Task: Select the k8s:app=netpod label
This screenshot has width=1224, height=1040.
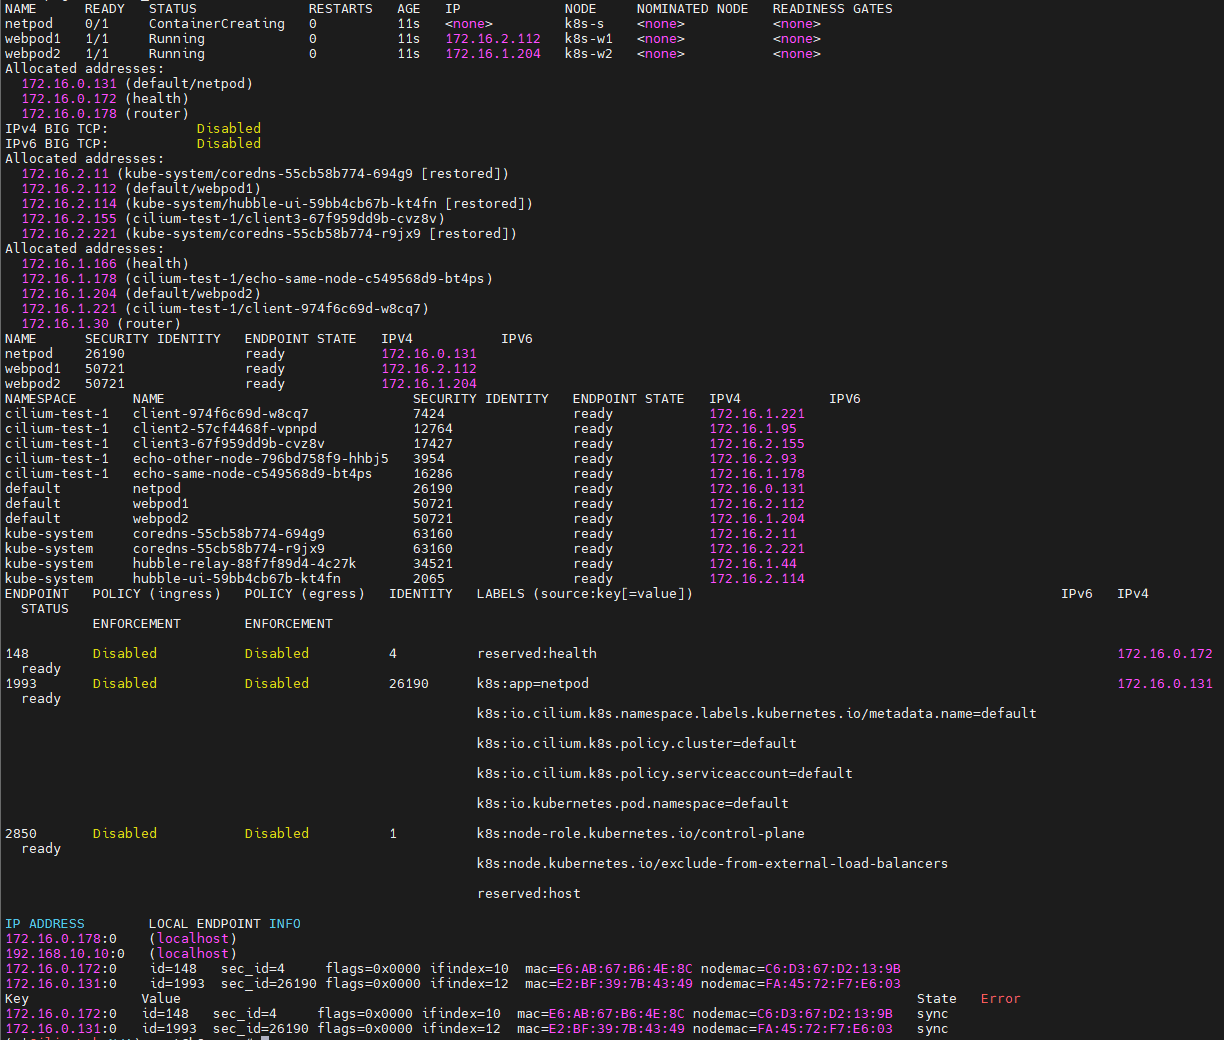Action: (532, 684)
